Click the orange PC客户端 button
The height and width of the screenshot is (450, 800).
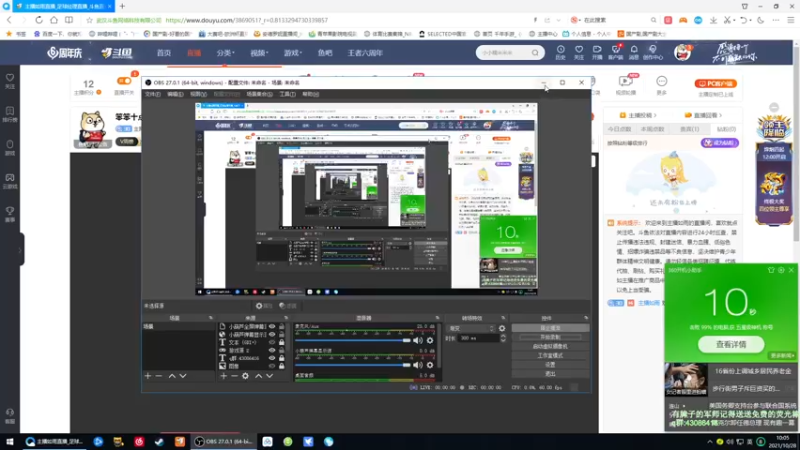[x=715, y=83]
